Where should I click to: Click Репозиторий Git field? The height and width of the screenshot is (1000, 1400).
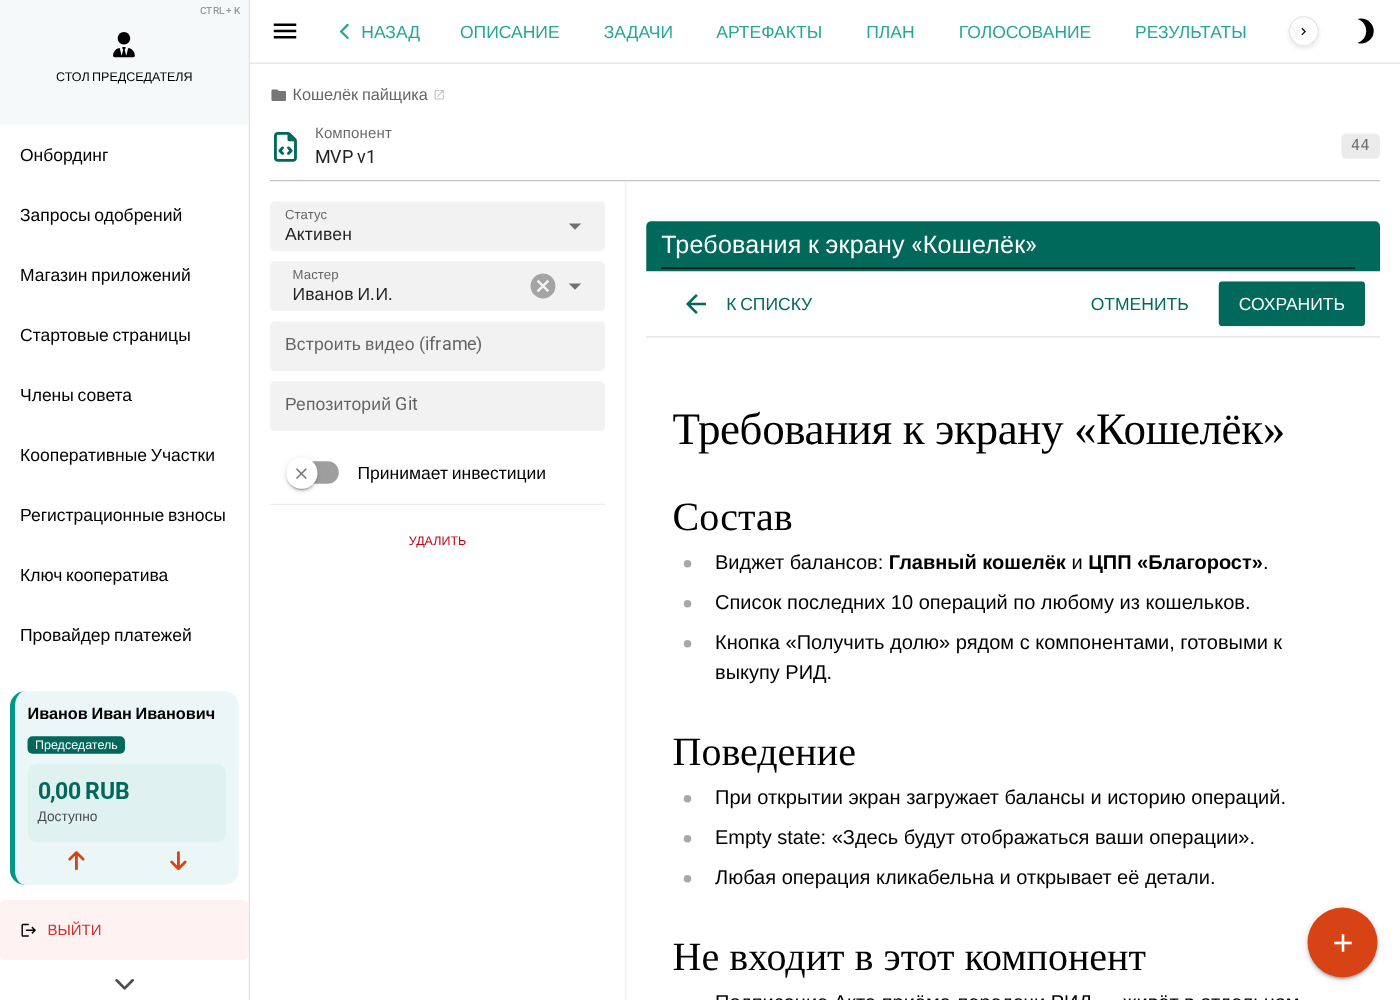coord(437,406)
